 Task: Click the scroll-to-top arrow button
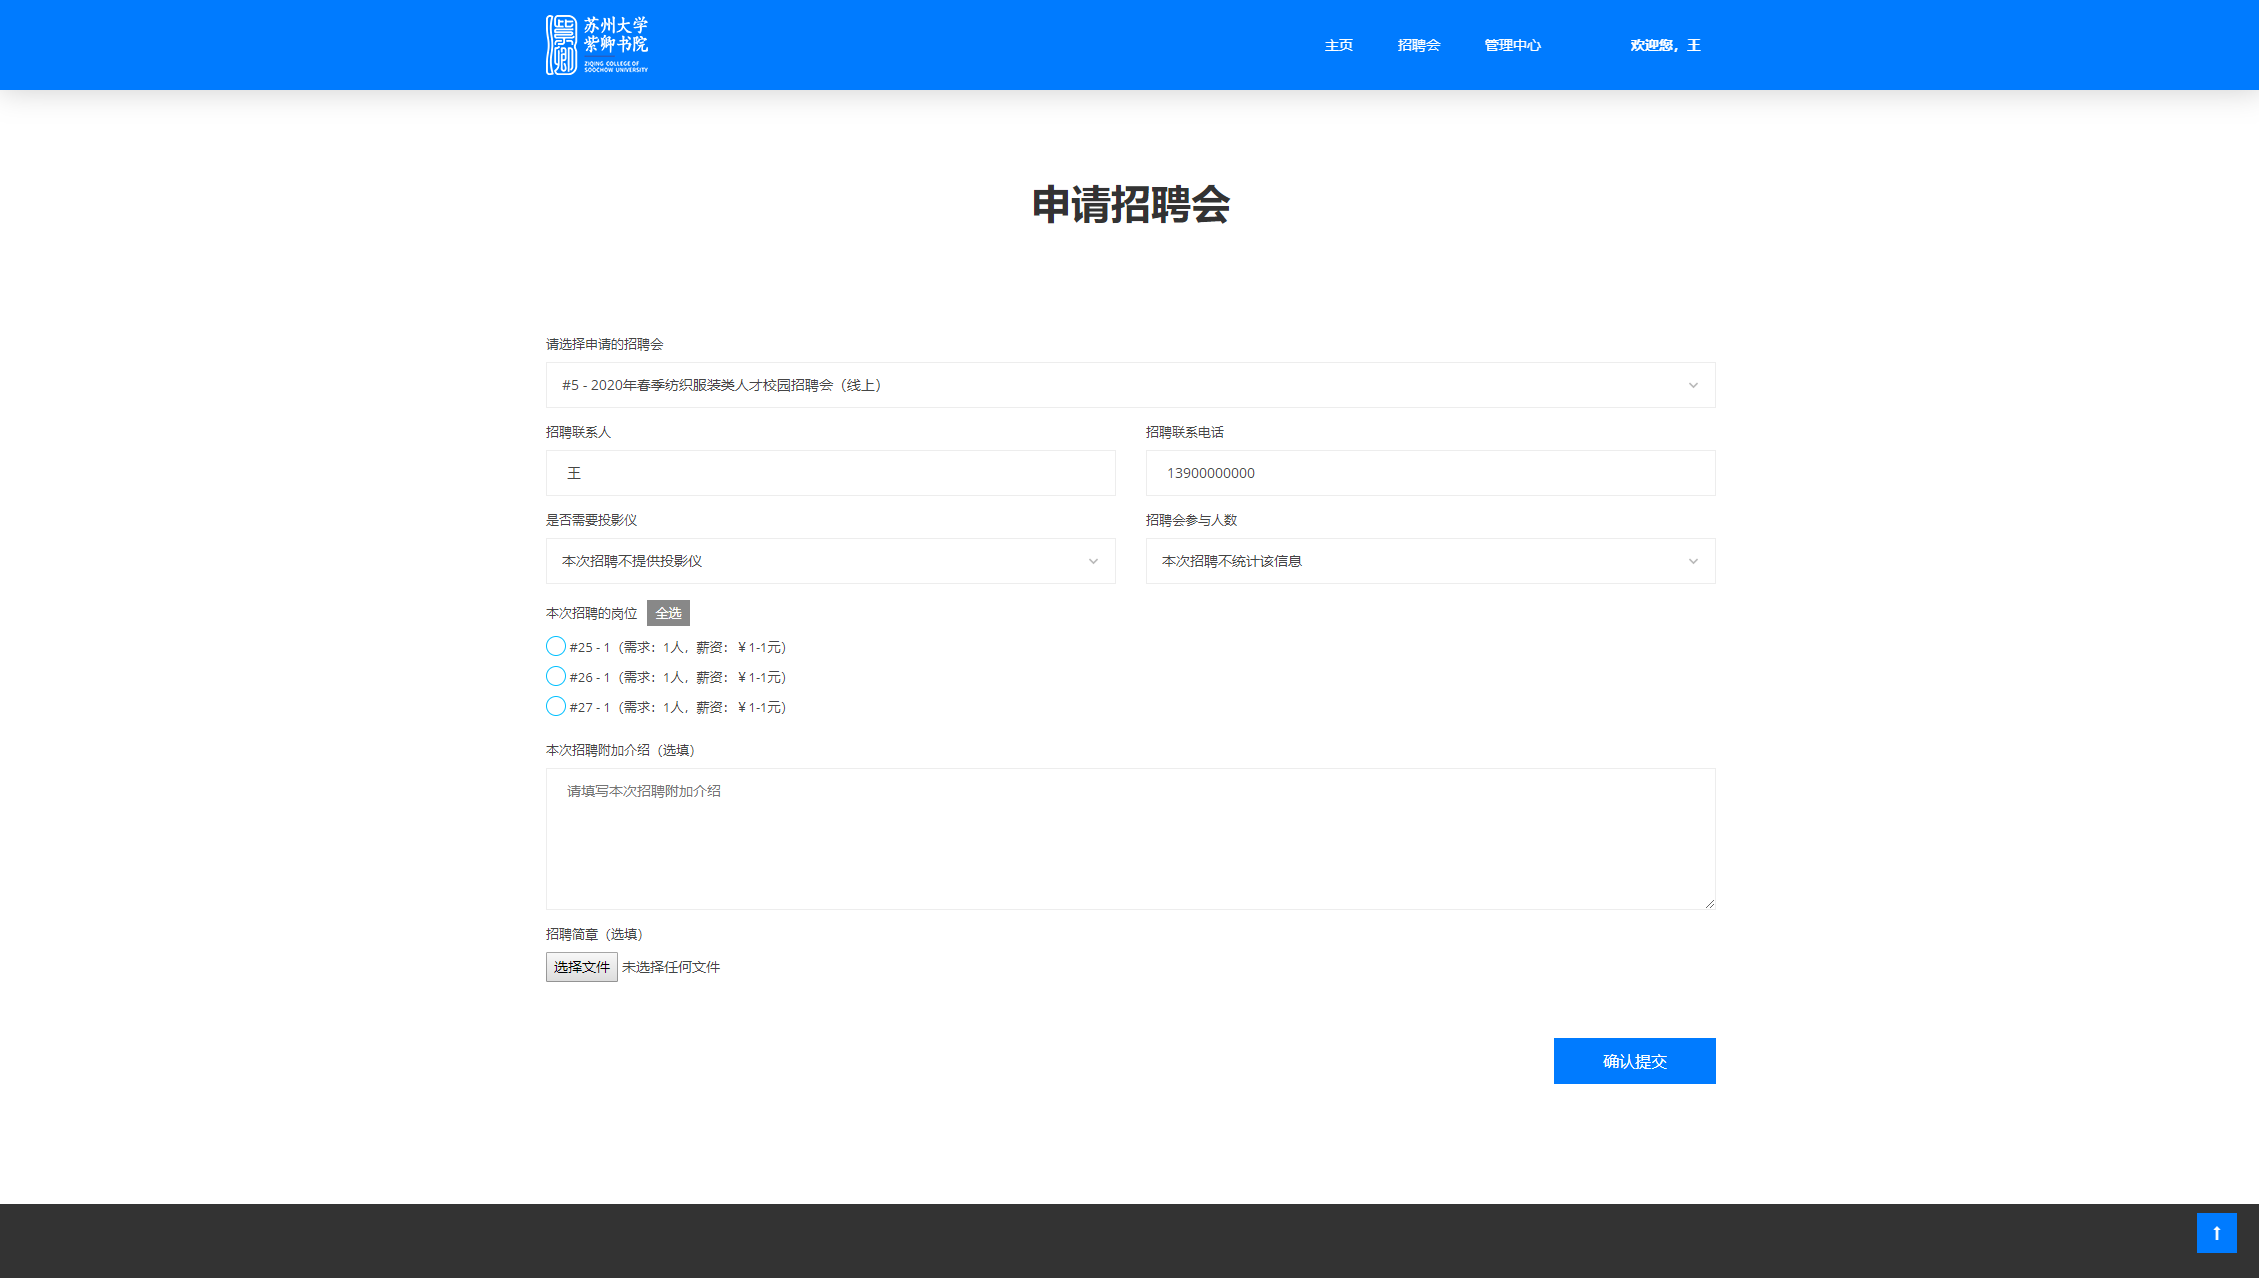click(2216, 1232)
